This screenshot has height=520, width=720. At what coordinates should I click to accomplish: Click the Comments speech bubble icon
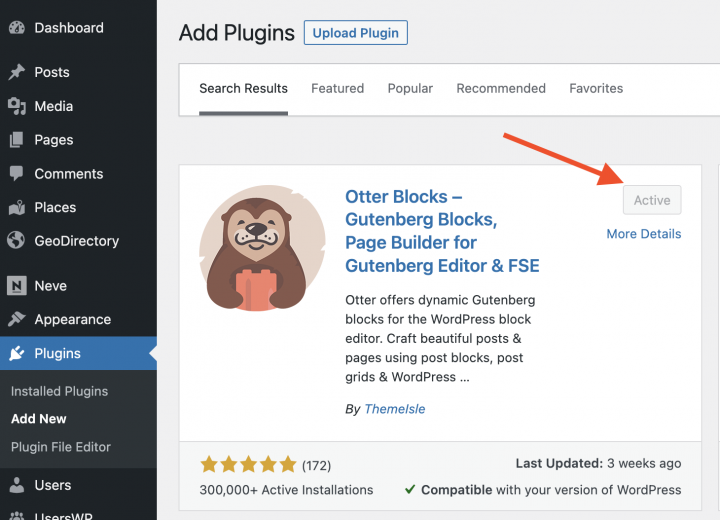tap(16, 174)
